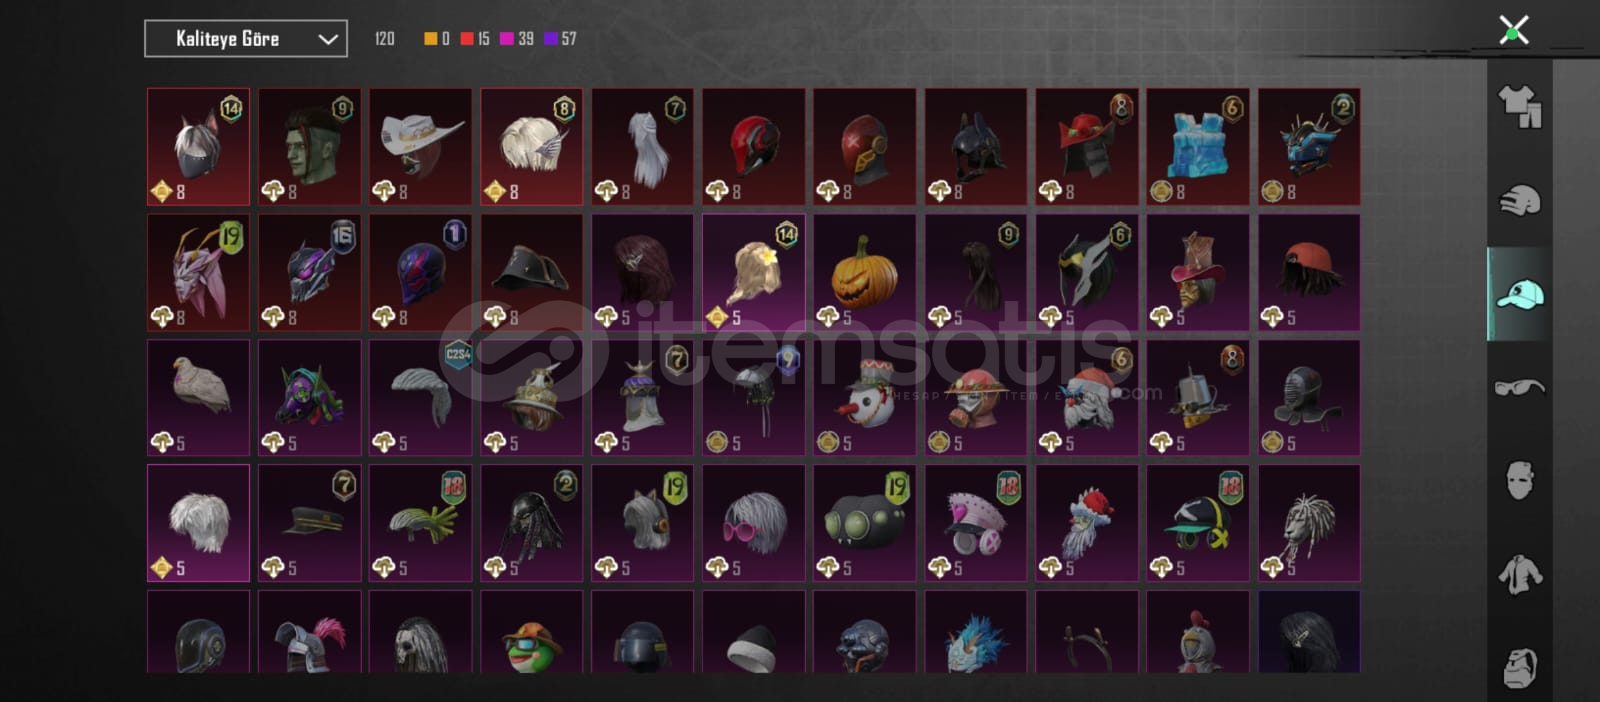Open the glasses category icon
The image size is (1600, 702).
click(x=1519, y=387)
